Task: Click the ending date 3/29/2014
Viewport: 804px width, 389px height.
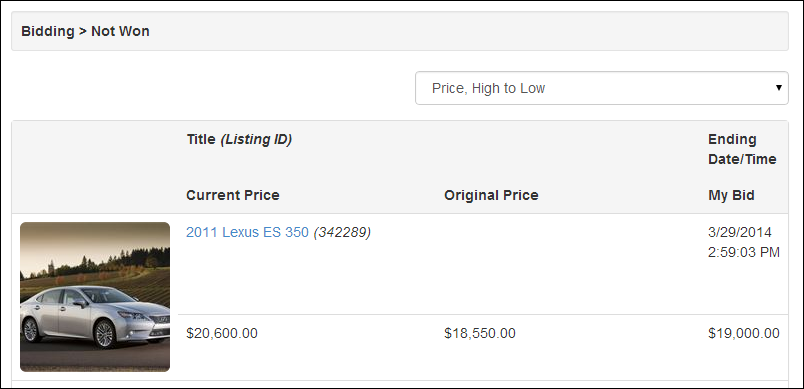Action: 739,232
